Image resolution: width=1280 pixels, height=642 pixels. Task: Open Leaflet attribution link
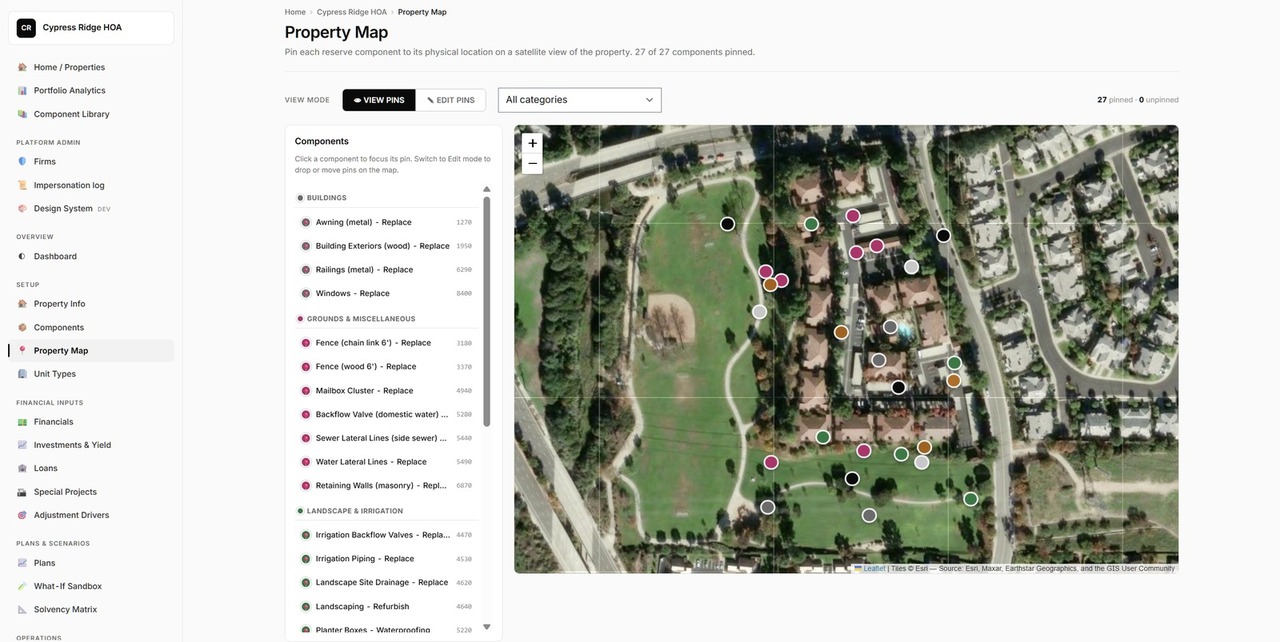(x=874, y=568)
